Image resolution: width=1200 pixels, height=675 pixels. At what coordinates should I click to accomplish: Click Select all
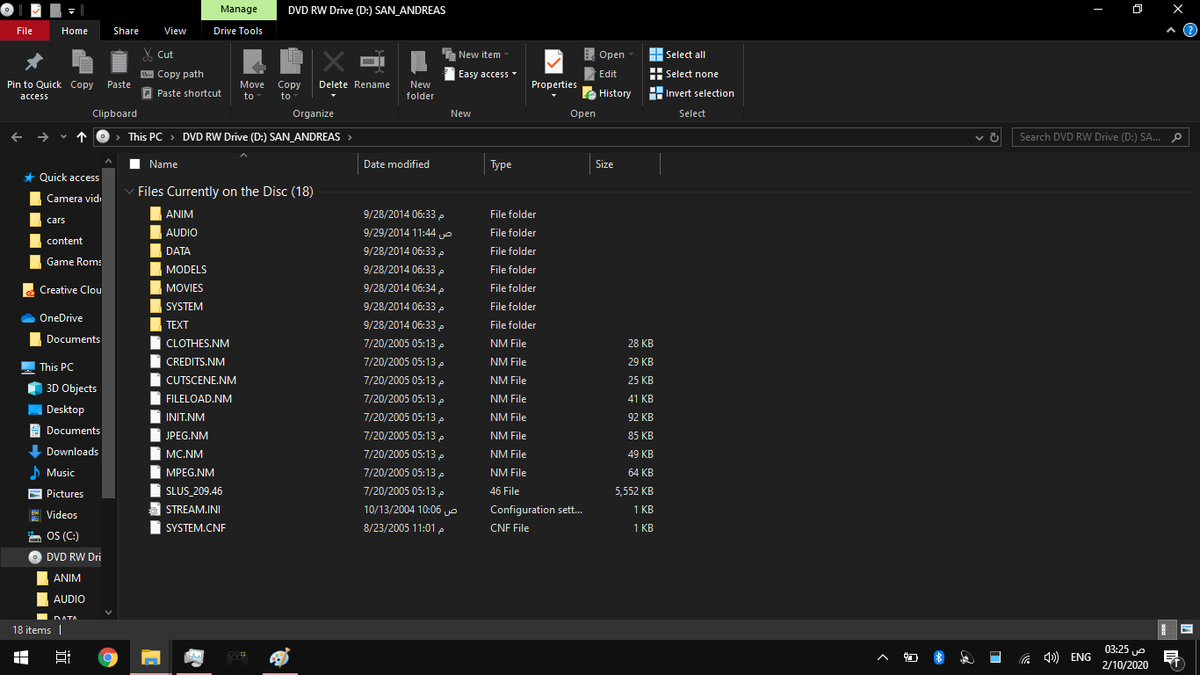click(x=678, y=55)
